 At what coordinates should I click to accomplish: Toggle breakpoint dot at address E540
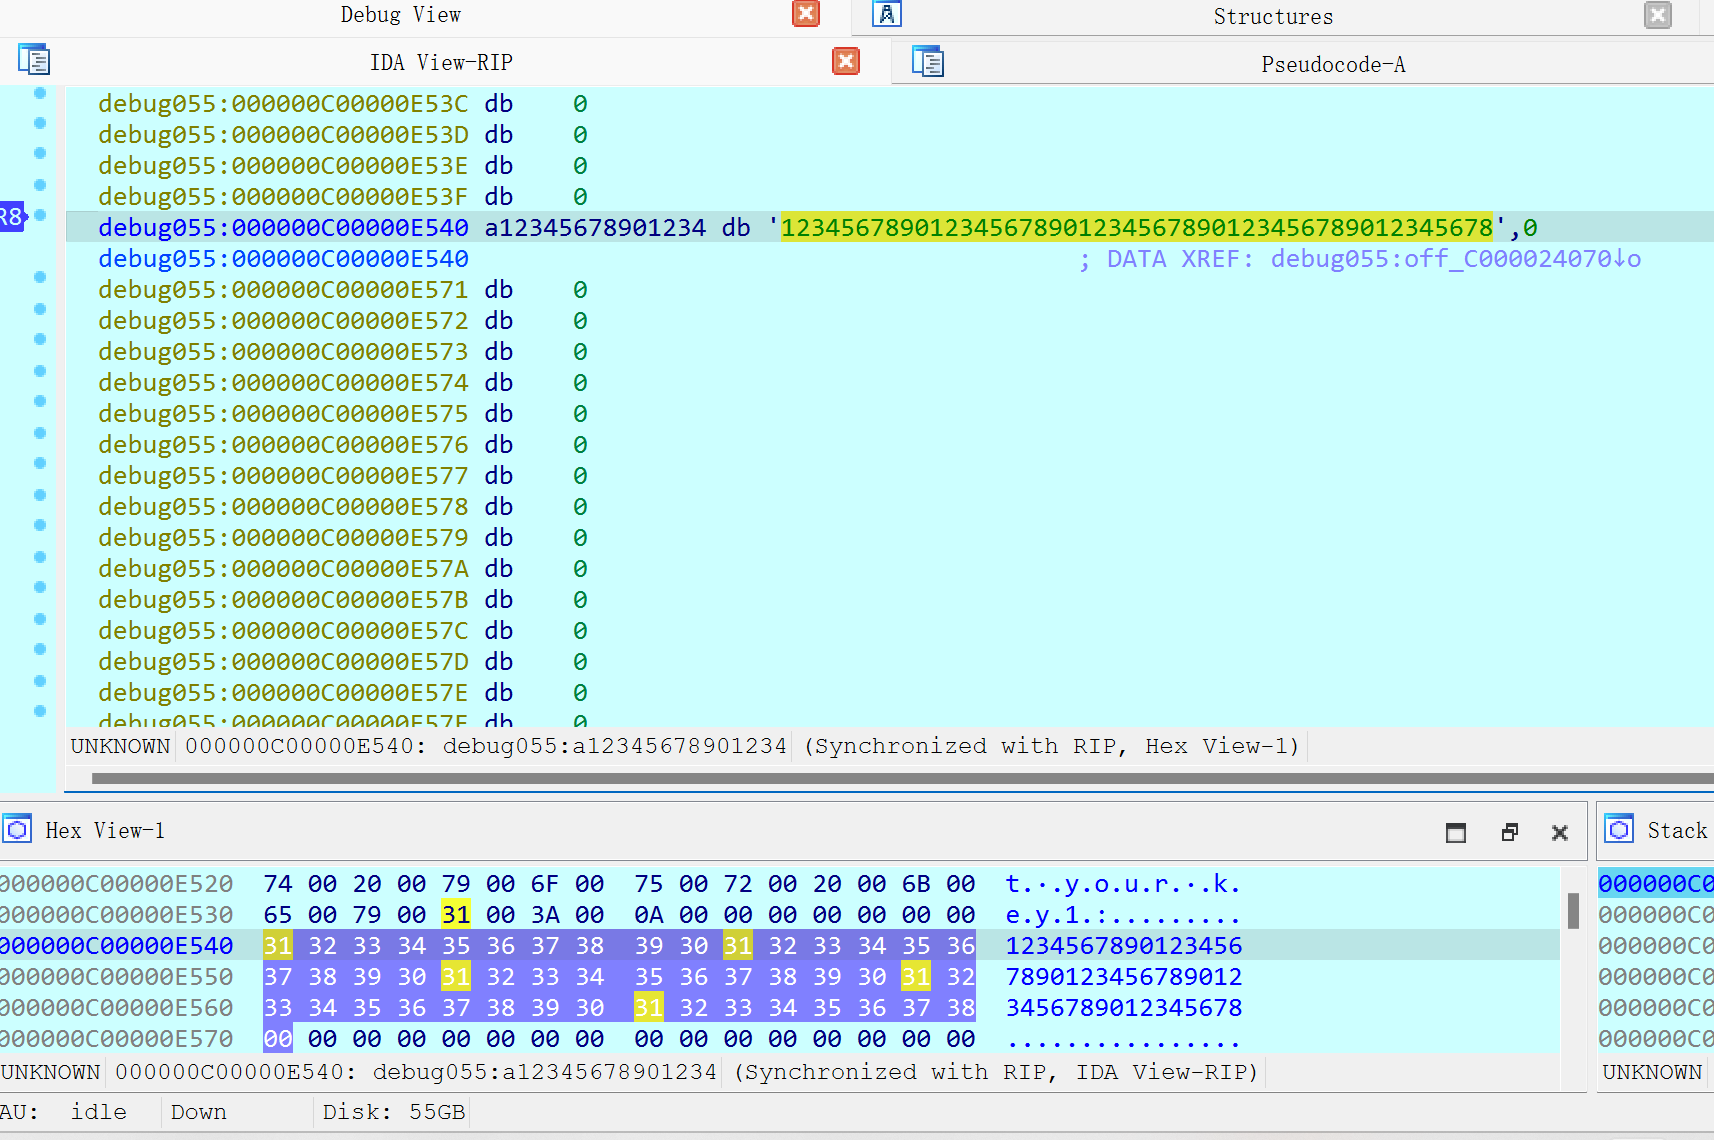40,215
